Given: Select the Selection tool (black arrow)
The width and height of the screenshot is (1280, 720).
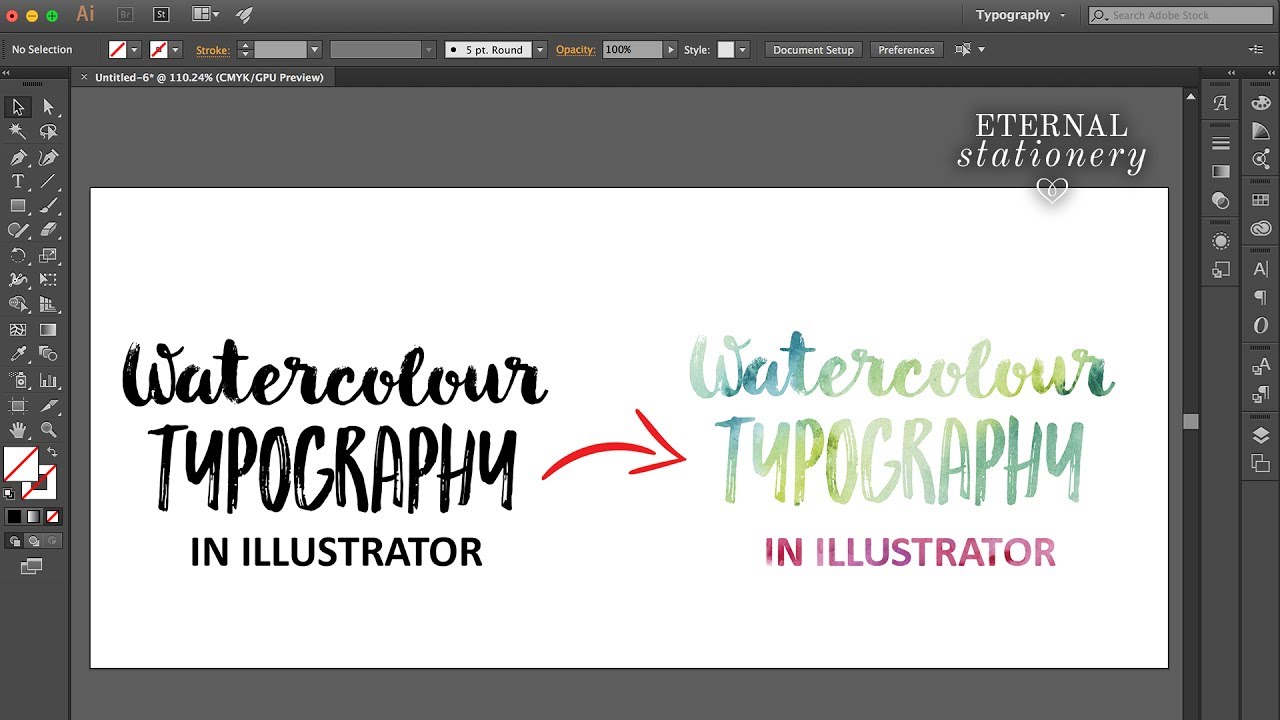Looking at the screenshot, I should [18, 107].
